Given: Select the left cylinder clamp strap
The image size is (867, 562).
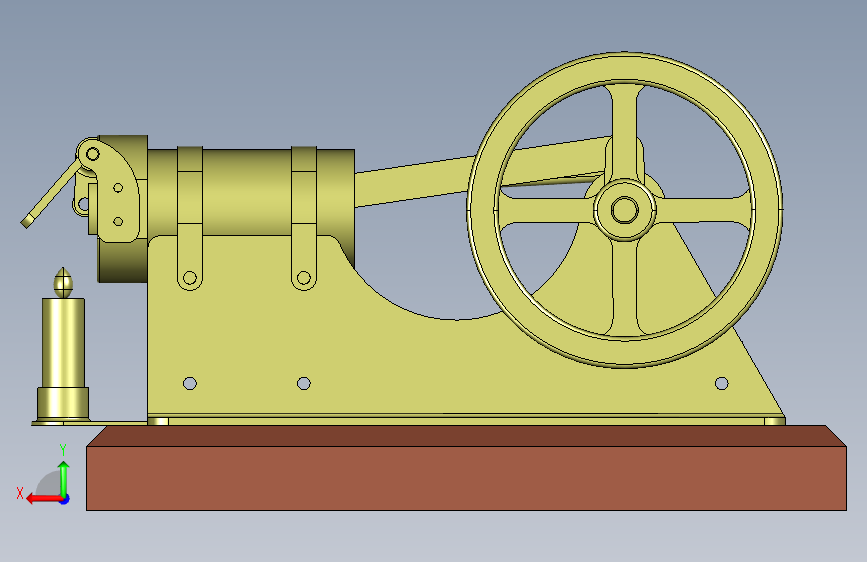Looking at the screenshot, I should coord(190,218).
